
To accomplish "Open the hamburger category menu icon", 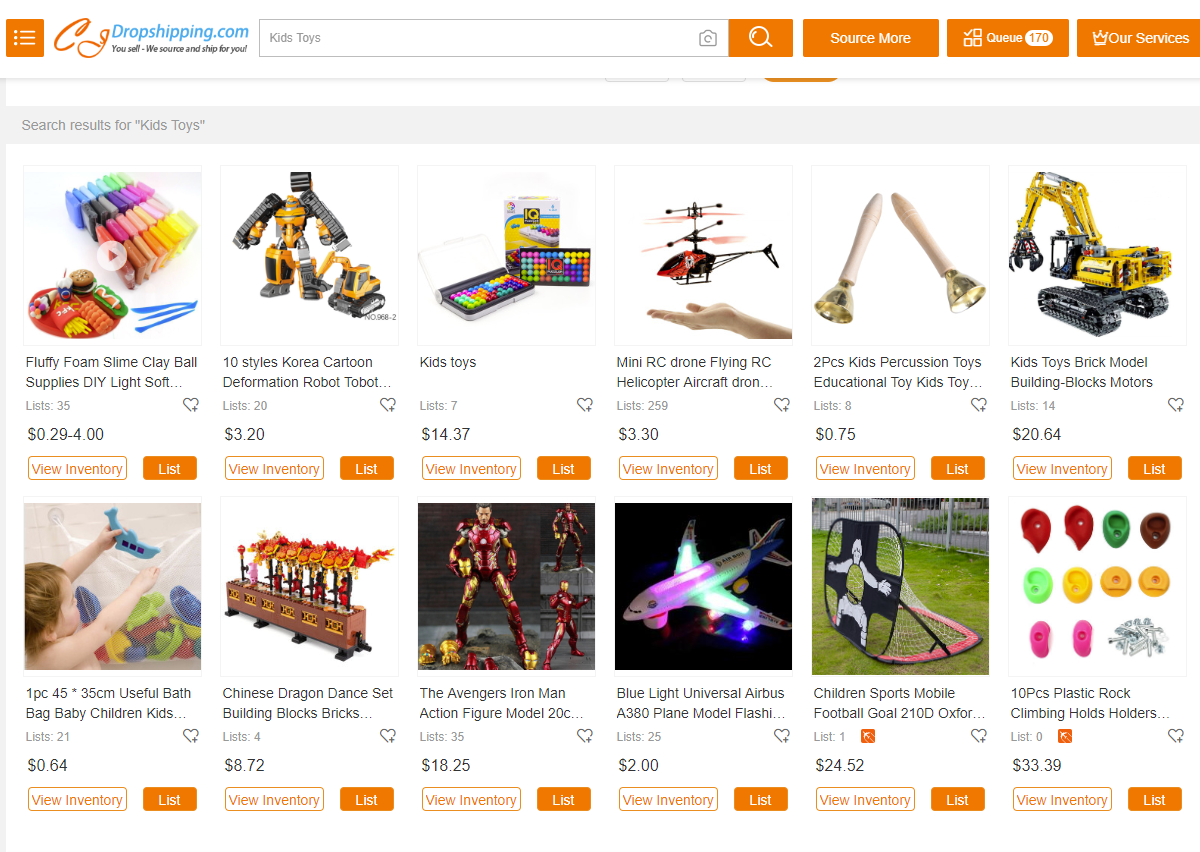I will pyautogui.click(x=25, y=38).
